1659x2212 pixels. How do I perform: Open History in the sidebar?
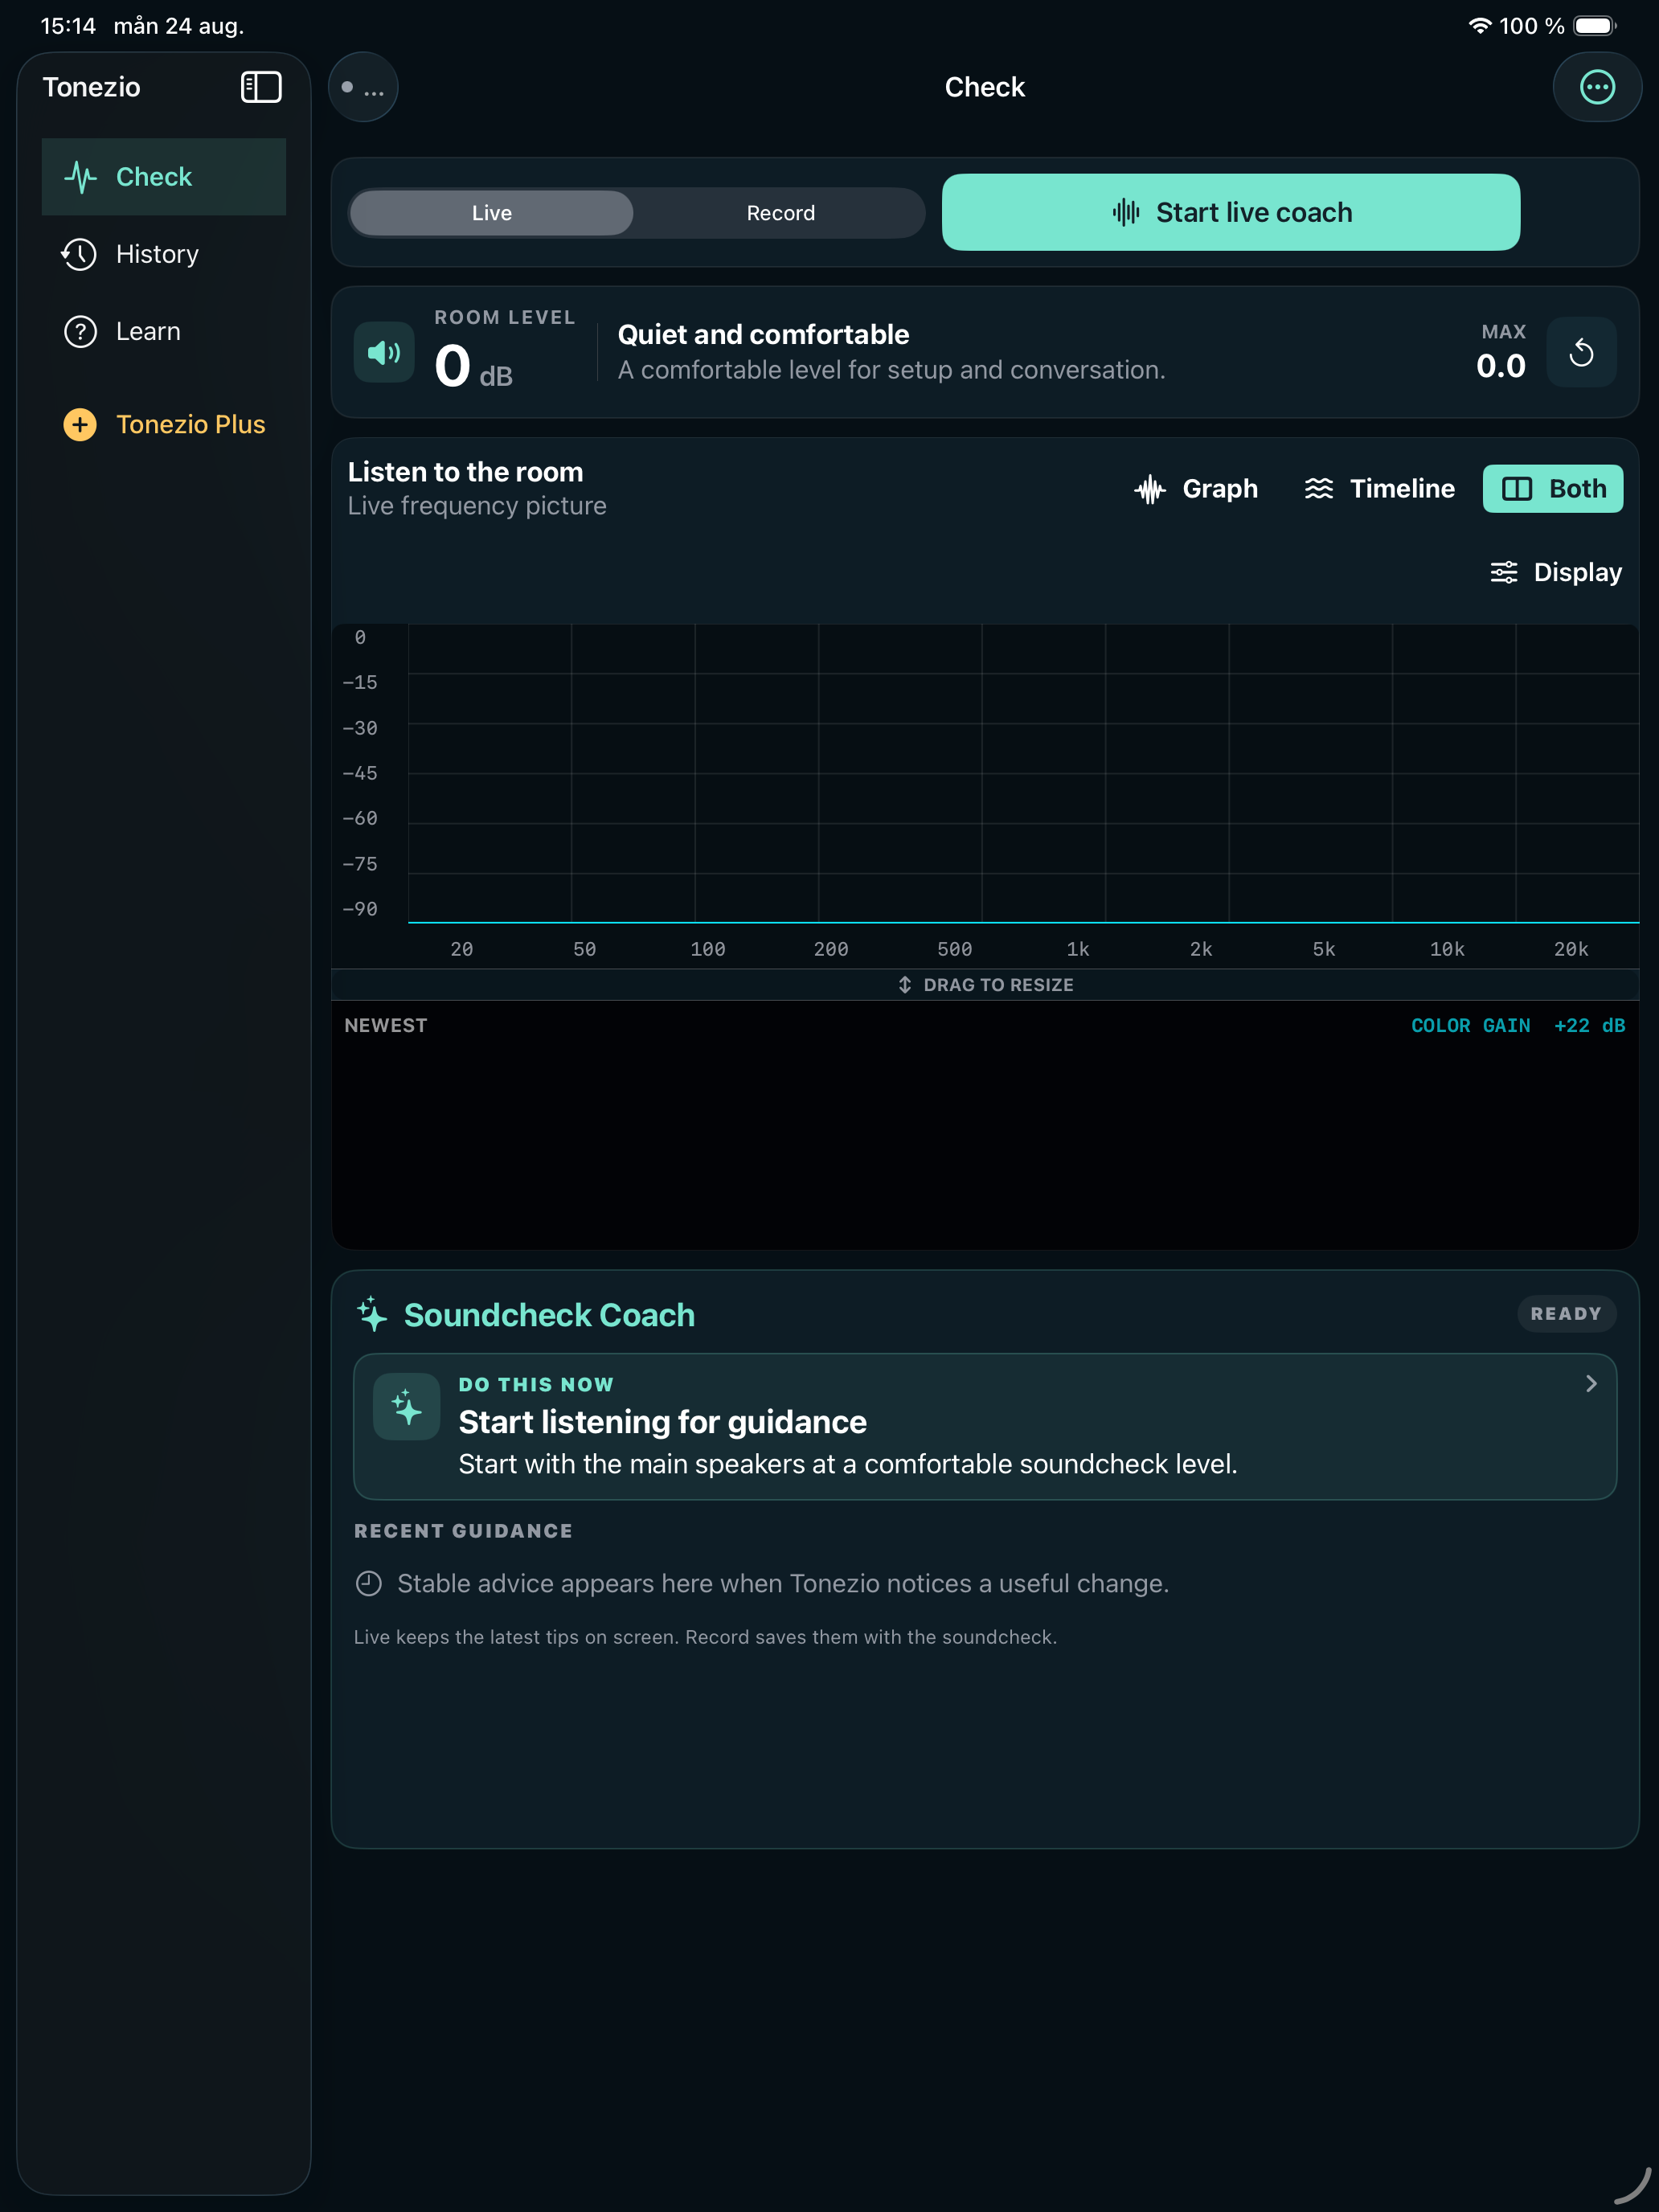(x=164, y=254)
